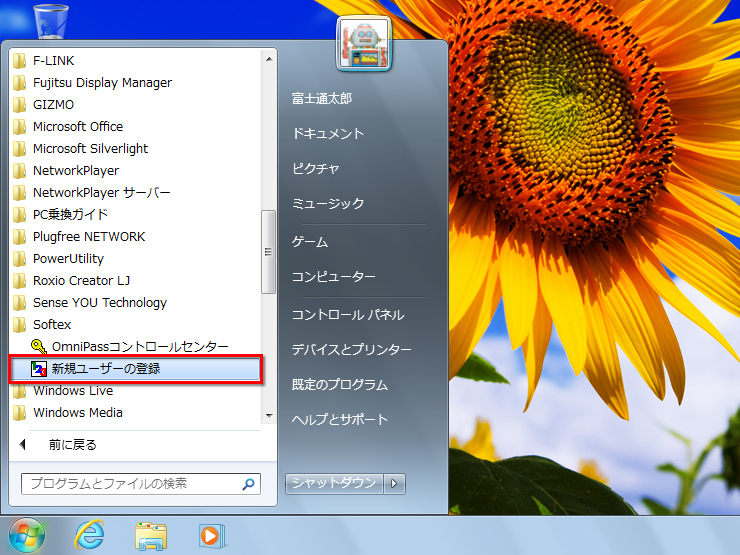Open the Recycle Bin on the desktop
This screenshot has height=555, width=740.
tap(50, 20)
